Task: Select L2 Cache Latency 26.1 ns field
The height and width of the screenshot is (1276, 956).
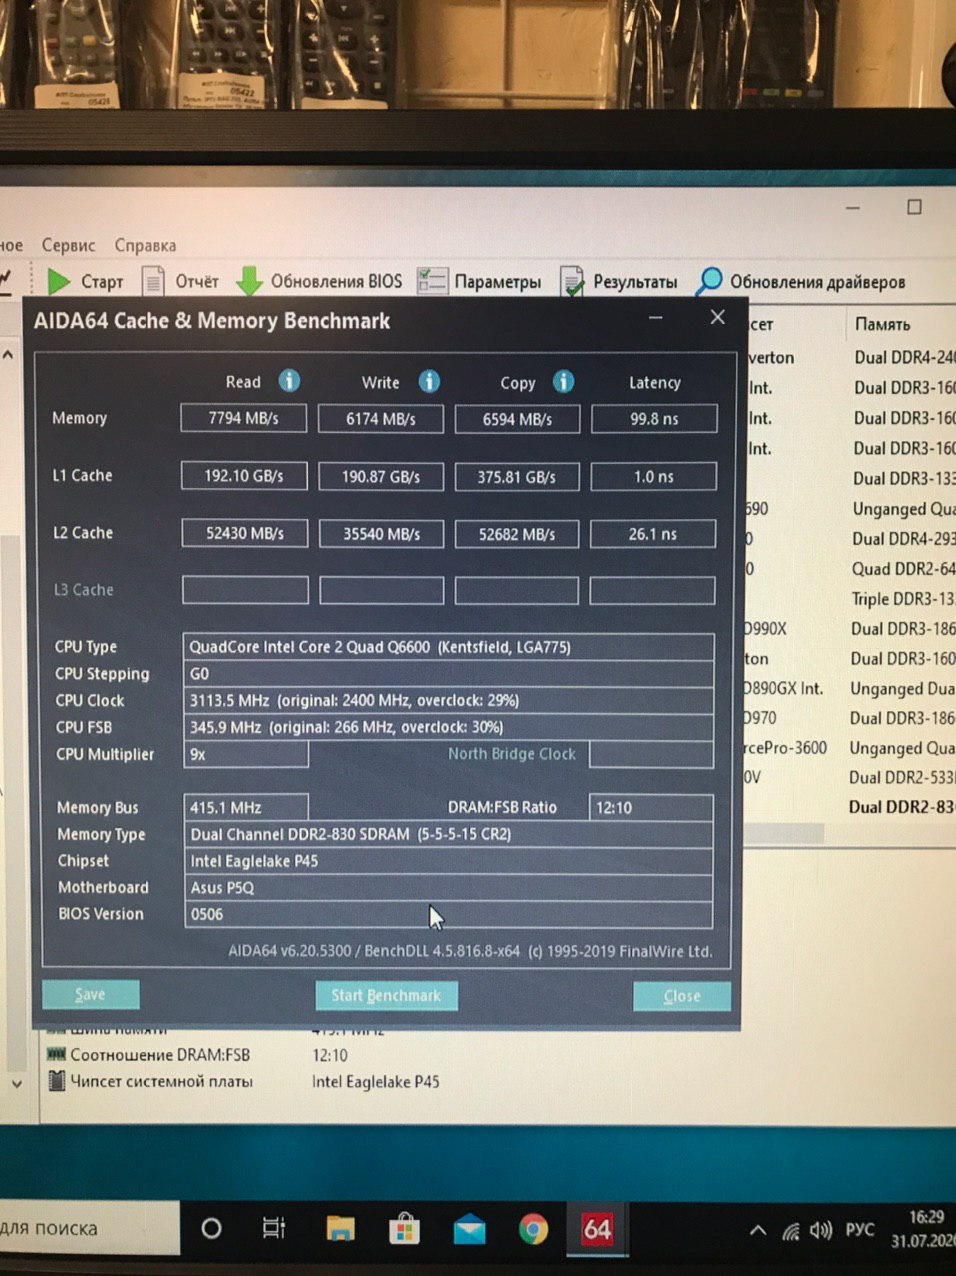Action: tap(653, 534)
